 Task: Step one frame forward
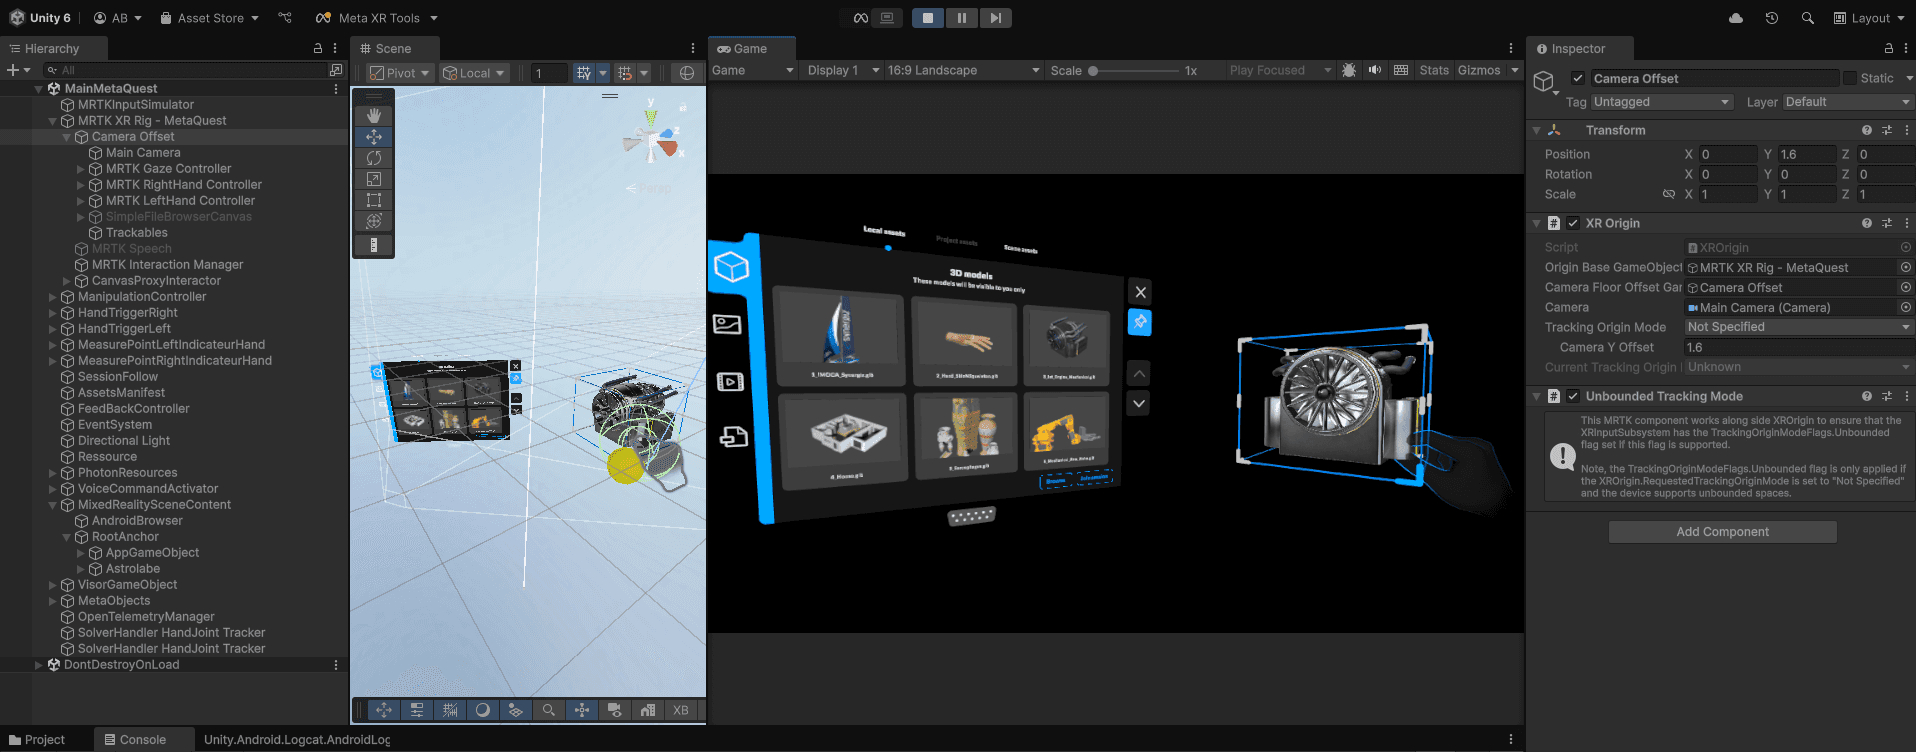pyautogui.click(x=995, y=18)
